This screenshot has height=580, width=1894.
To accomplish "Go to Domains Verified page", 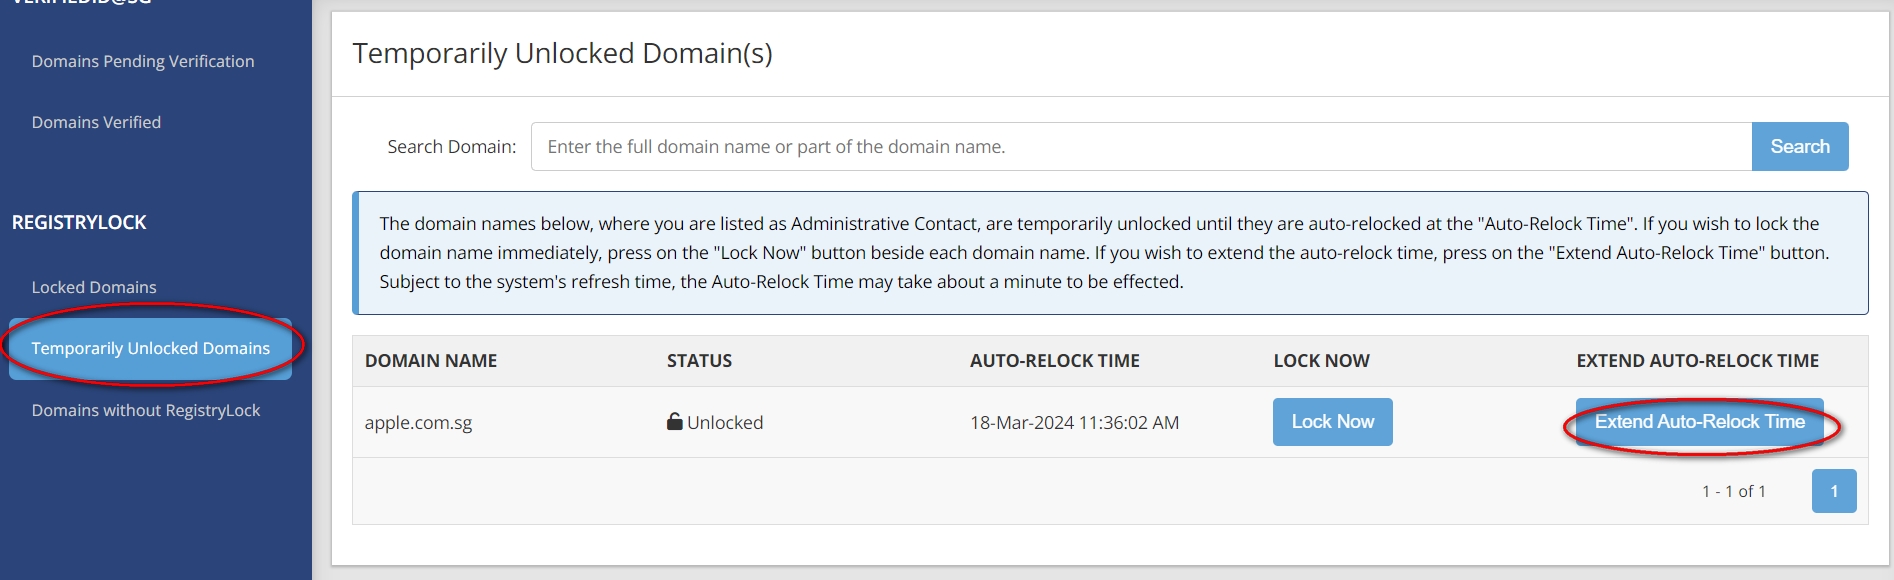I will [96, 122].
